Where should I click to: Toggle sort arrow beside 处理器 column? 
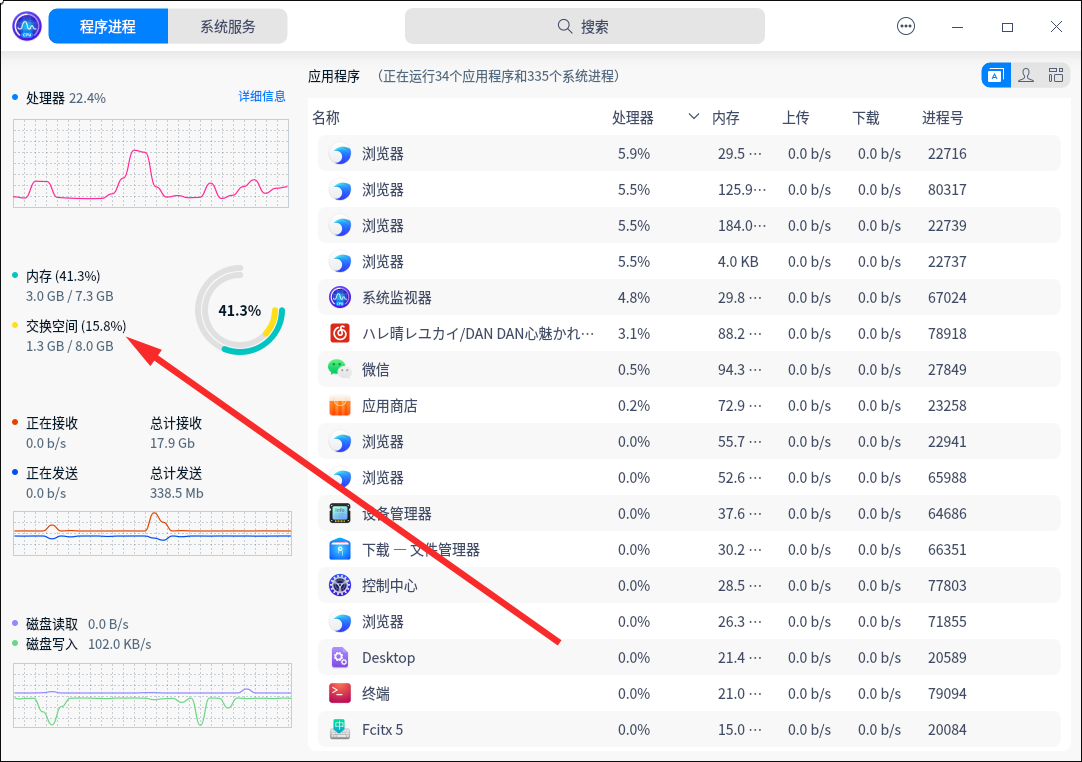694,117
